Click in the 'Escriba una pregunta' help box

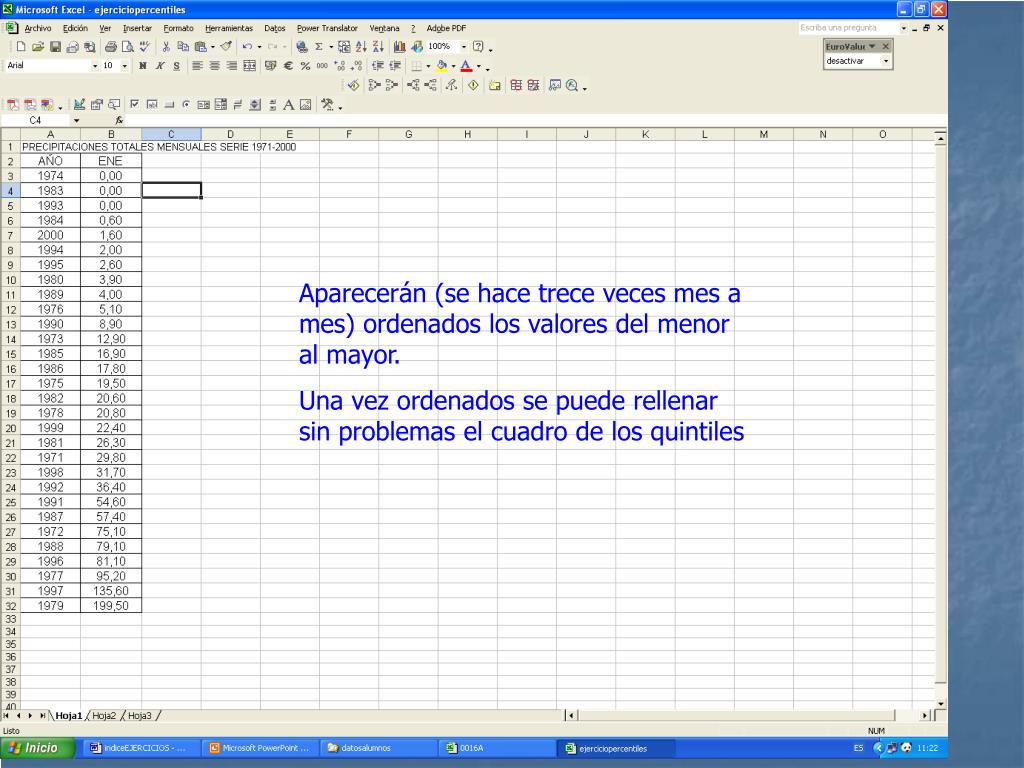click(849, 28)
